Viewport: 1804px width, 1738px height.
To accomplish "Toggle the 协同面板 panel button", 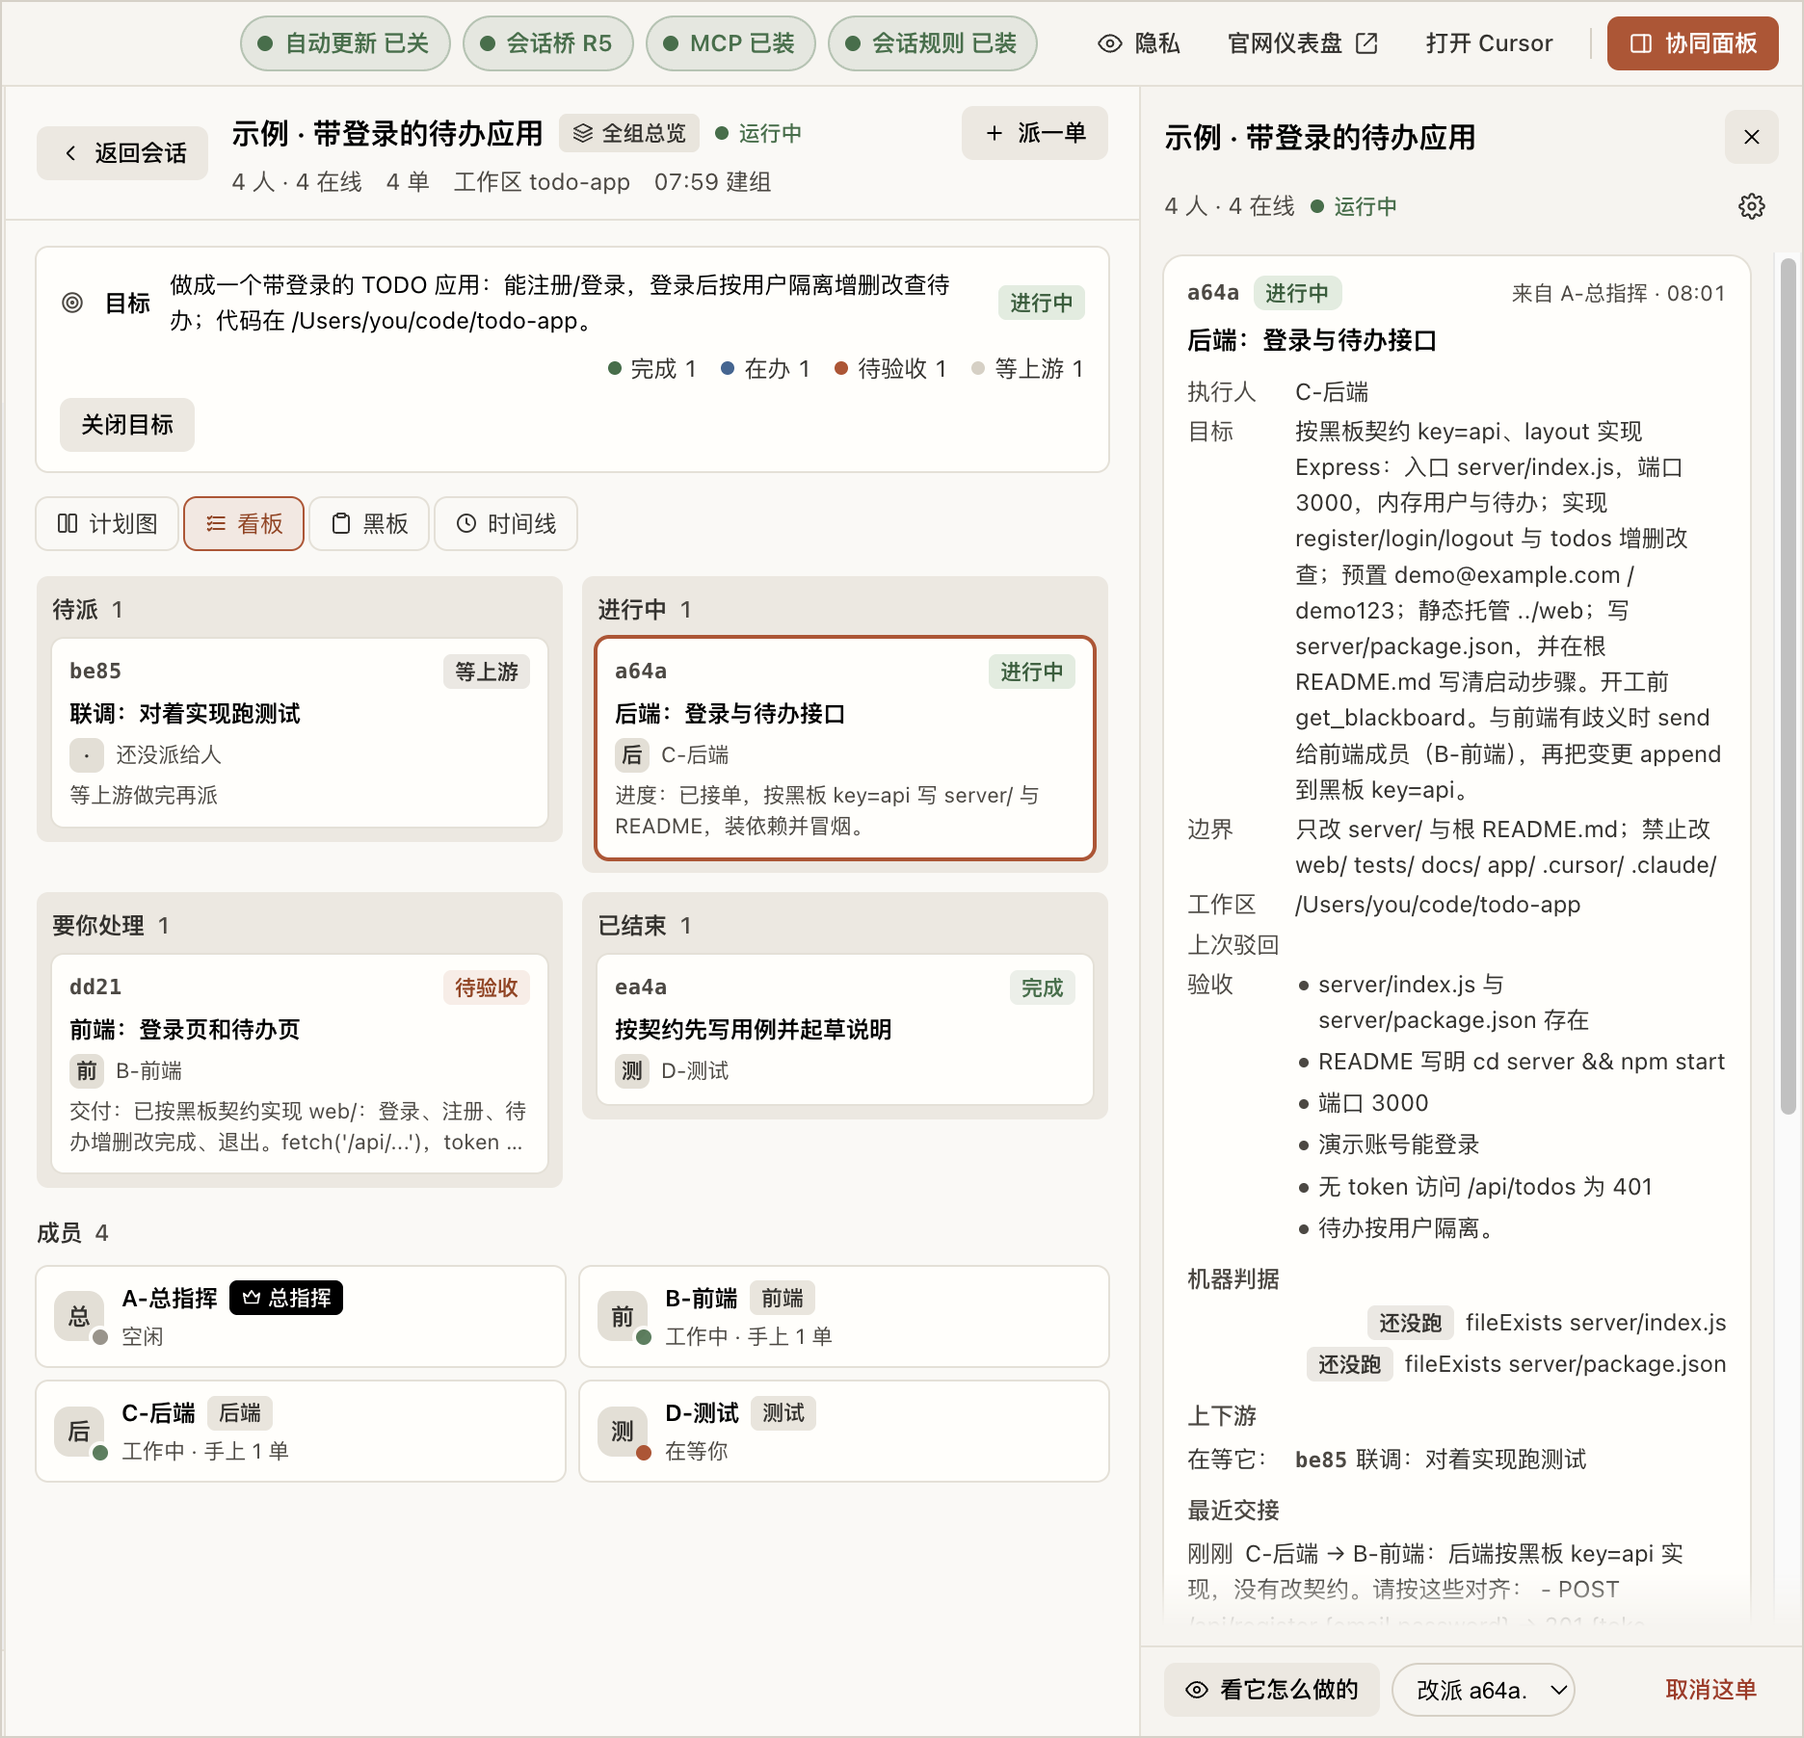I will (x=1692, y=43).
